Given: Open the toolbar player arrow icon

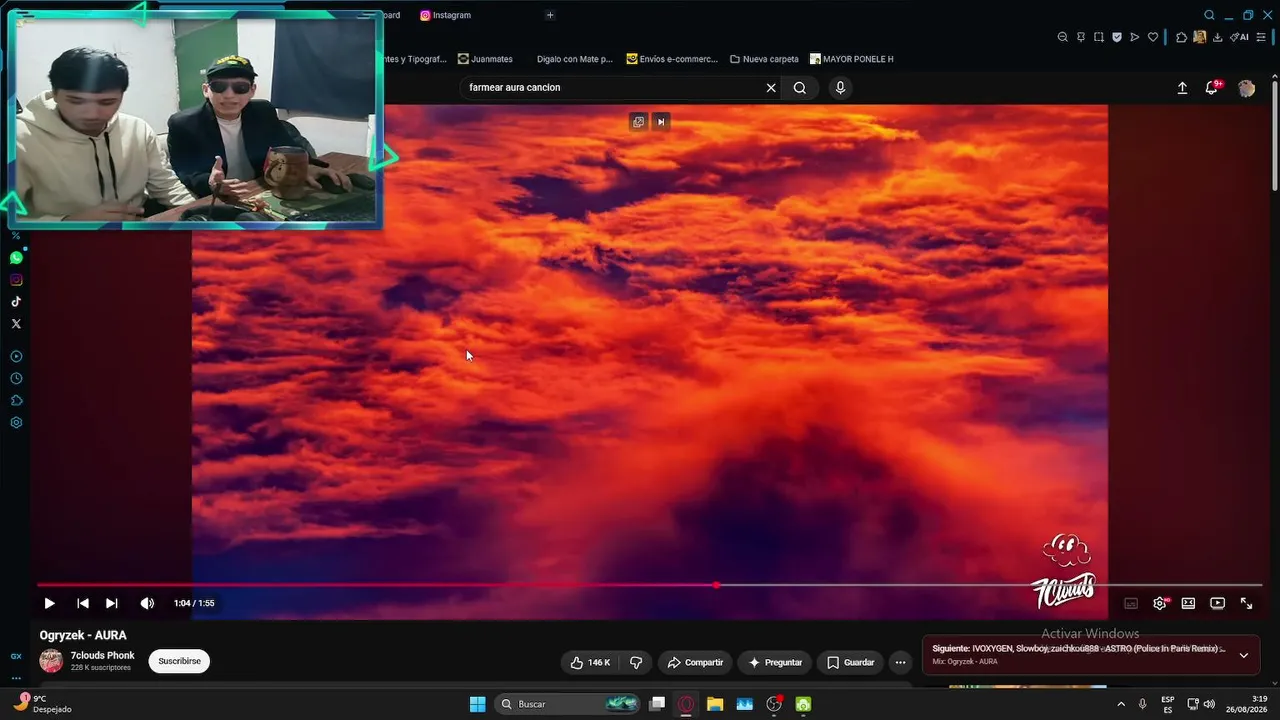Looking at the screenshot, I should 1135,37.
